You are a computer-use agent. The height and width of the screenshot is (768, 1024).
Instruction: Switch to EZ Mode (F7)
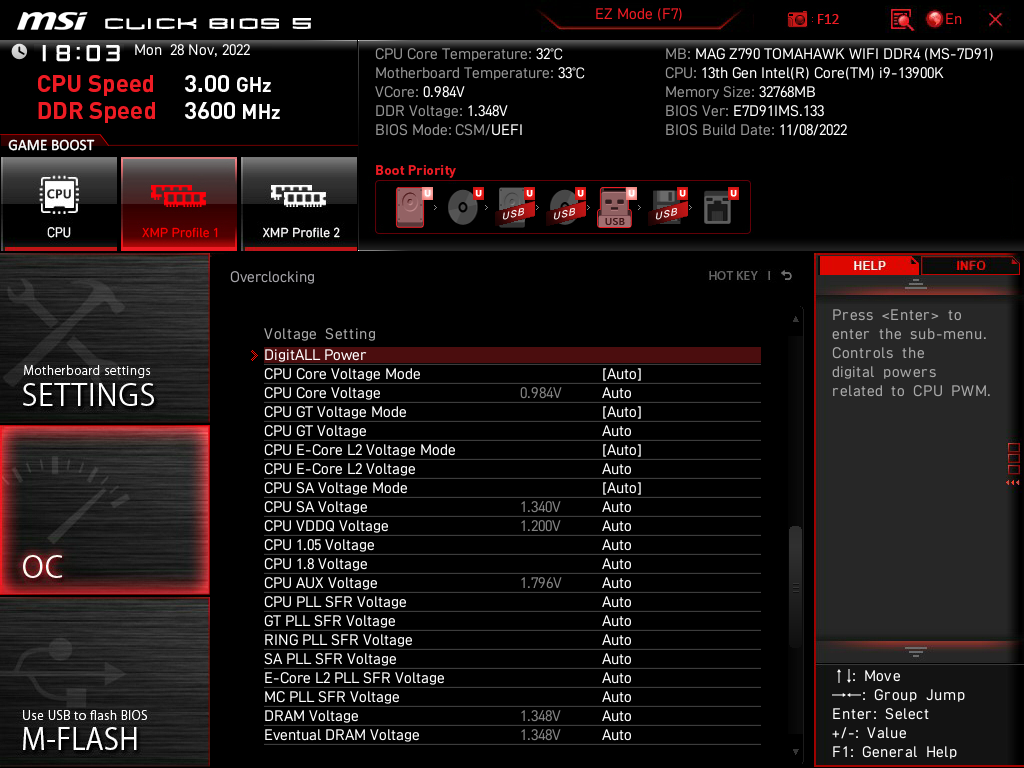tap(639, 14)
